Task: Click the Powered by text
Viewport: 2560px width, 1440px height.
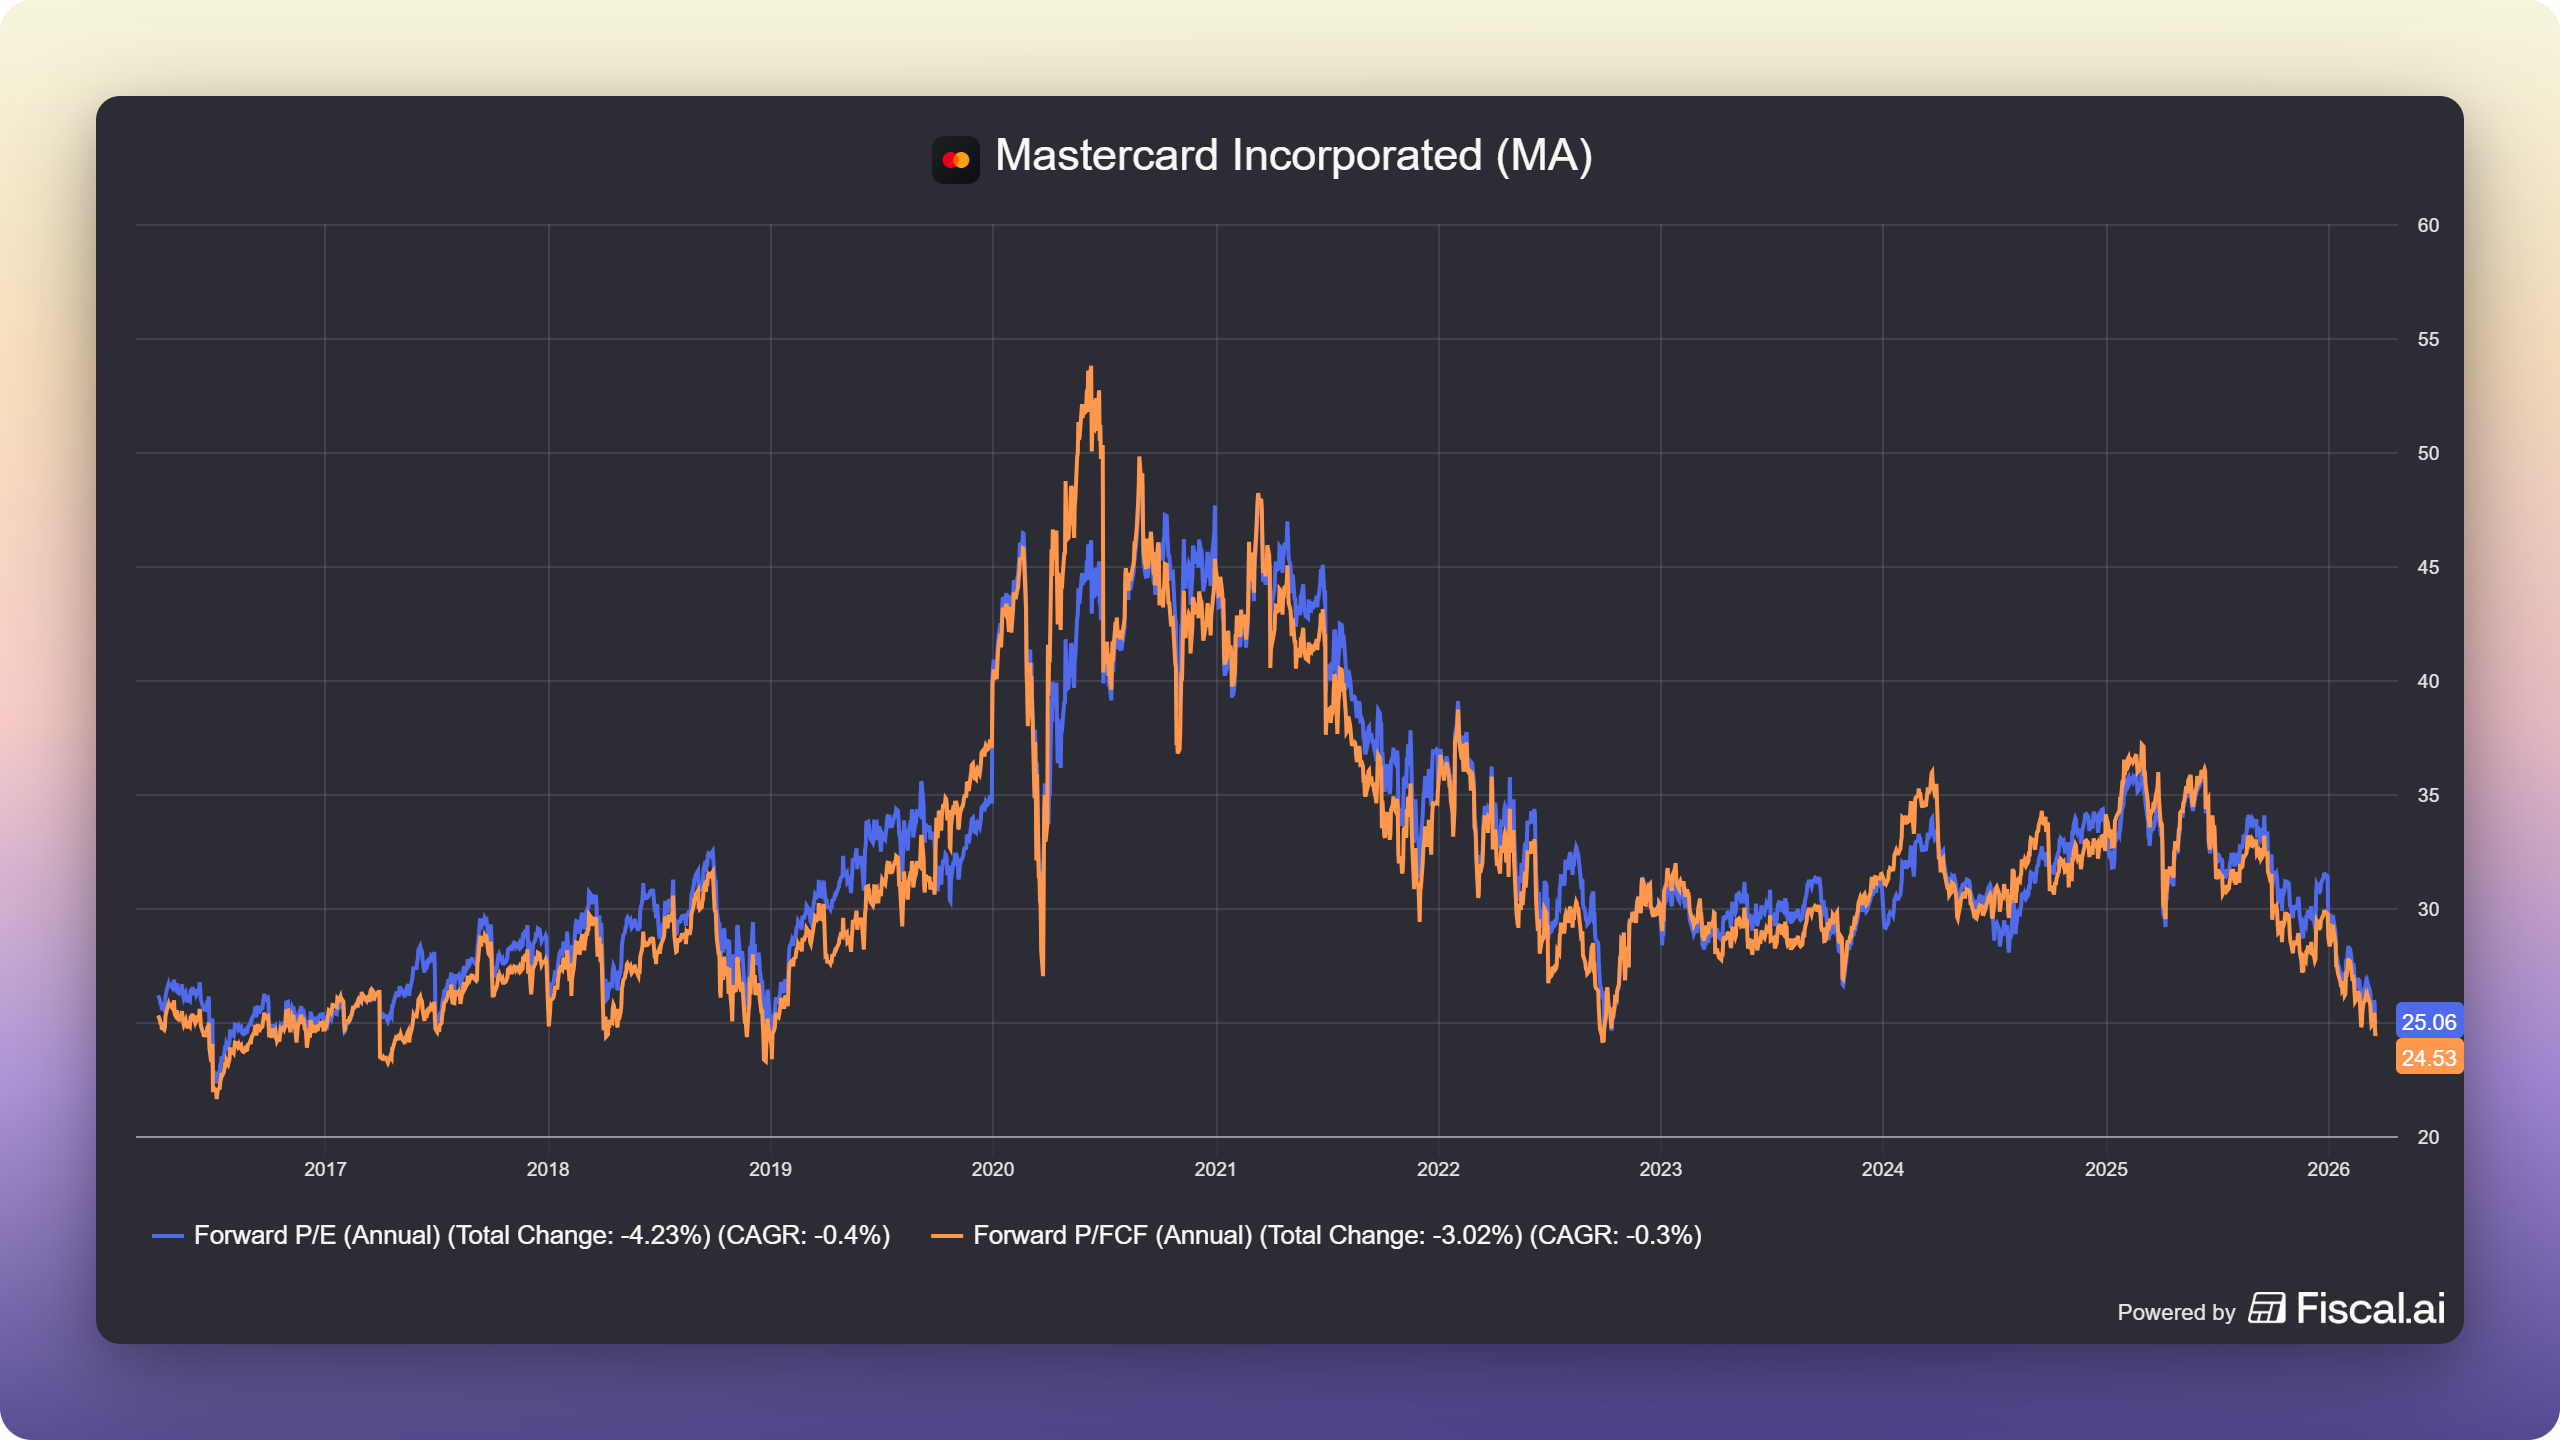Action: (2175, 1312)
